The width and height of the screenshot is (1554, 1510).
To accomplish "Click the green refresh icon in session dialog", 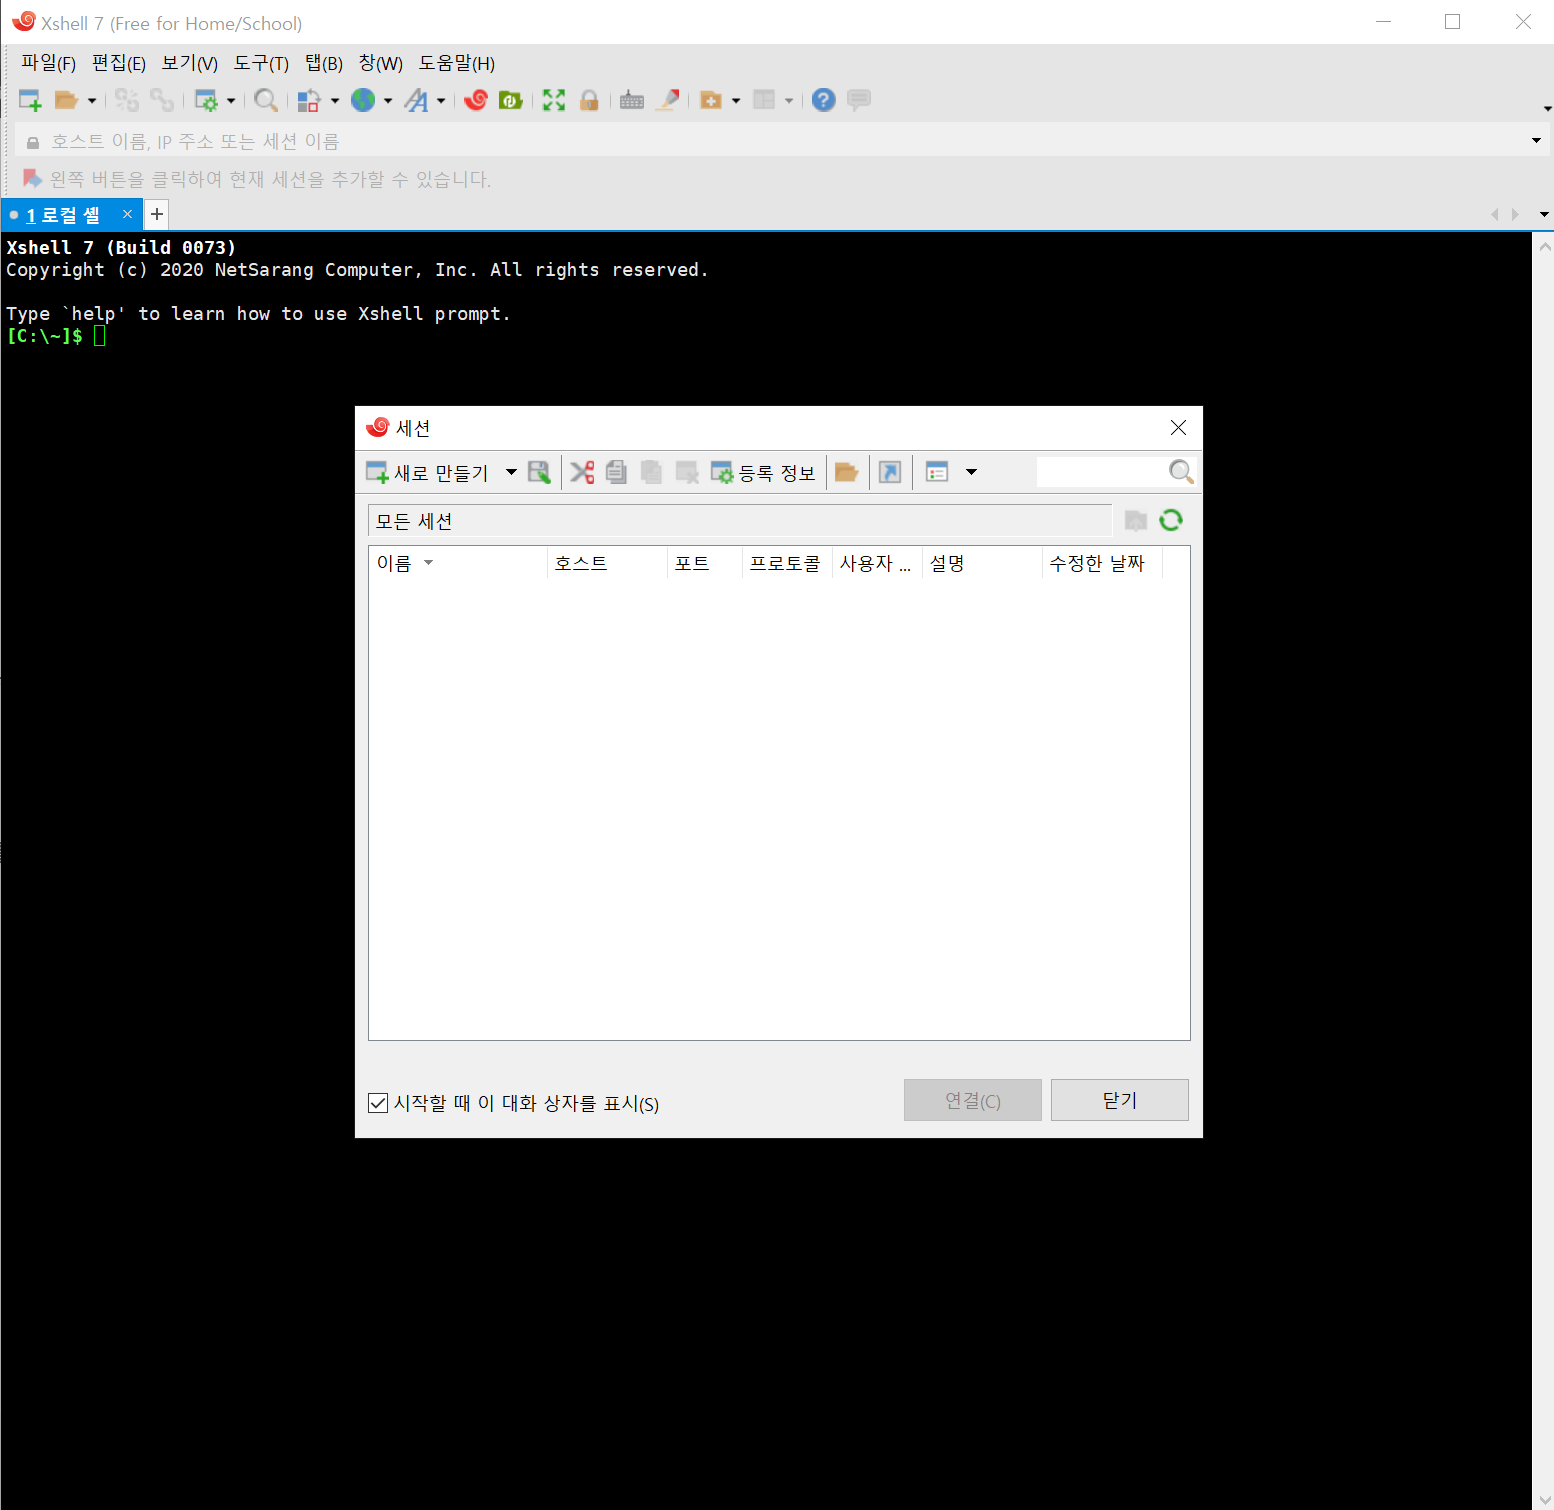I will coord(1171,520).
